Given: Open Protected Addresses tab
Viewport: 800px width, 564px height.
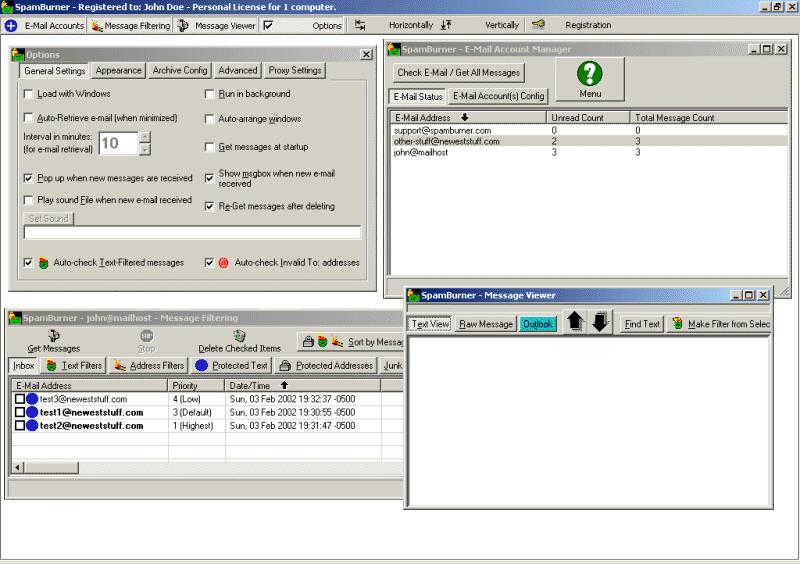Looking at the screenshot, I should click(x=327, y=365).
